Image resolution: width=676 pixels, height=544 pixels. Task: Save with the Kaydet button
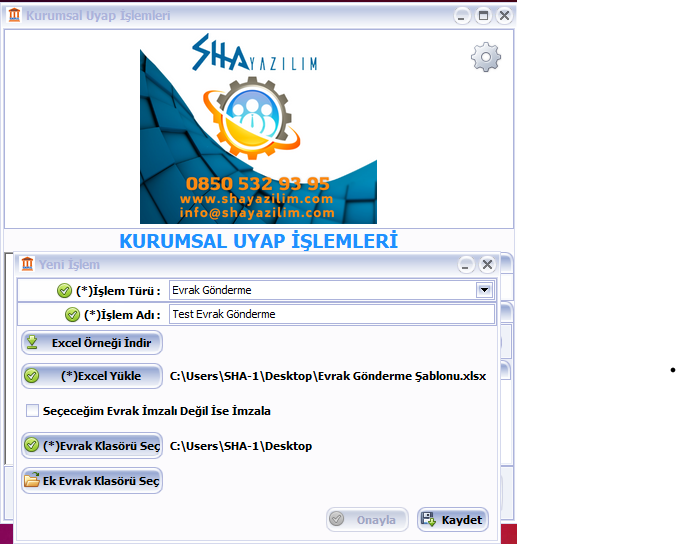[x=453, y=519]
